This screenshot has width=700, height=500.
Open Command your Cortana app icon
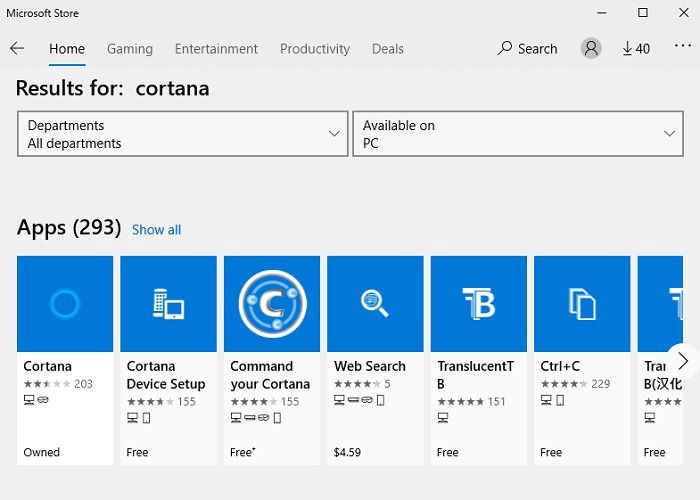272,304
